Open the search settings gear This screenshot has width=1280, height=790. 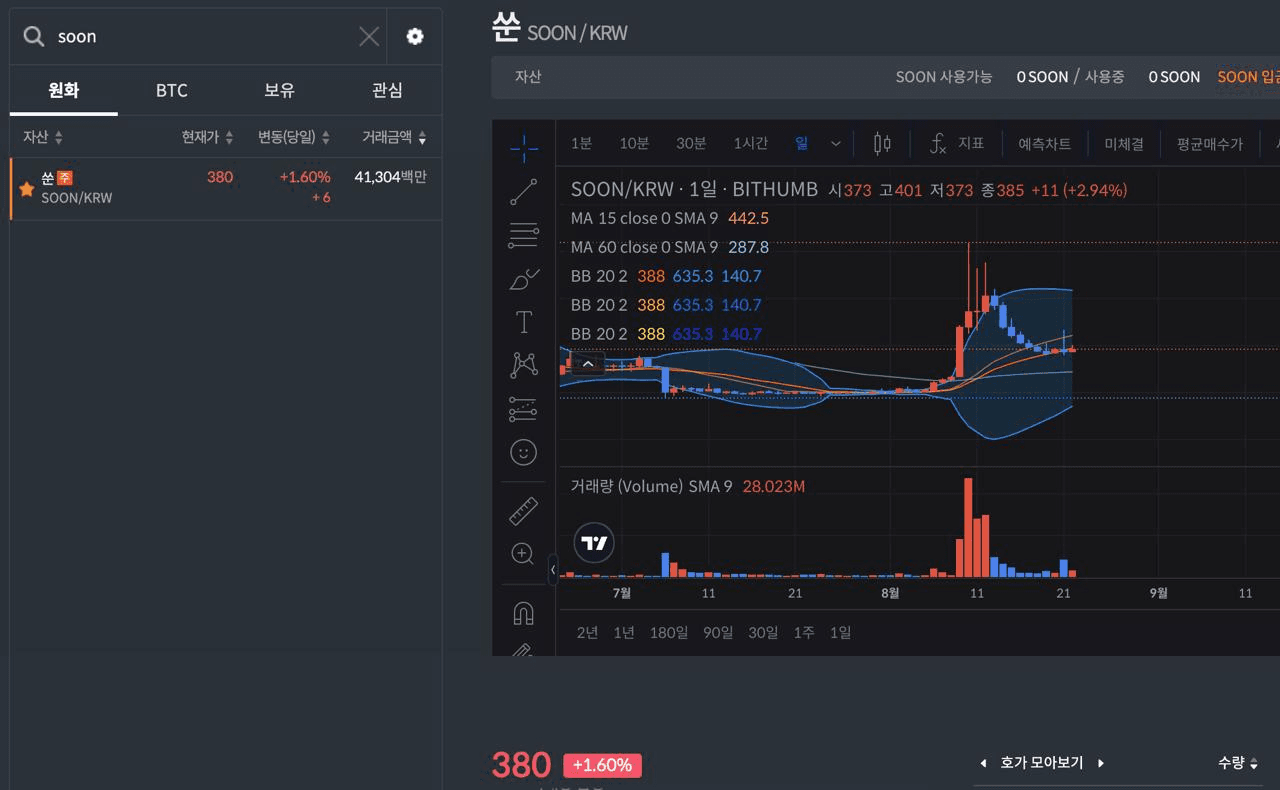tap(415, 36)
